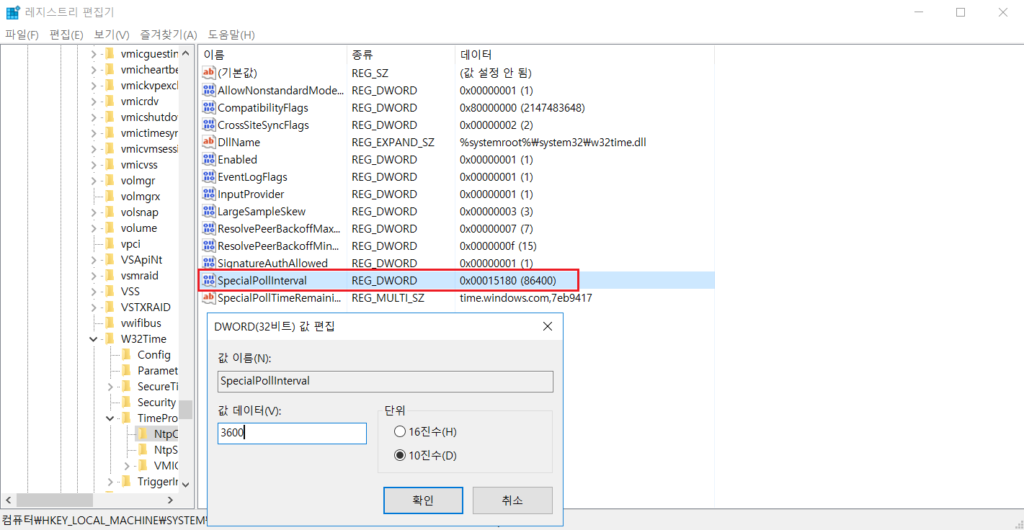Click the SpecialPollTimeRemaining multi-string icon
The image size is (1024, 530).
click(x=209, y=297)
